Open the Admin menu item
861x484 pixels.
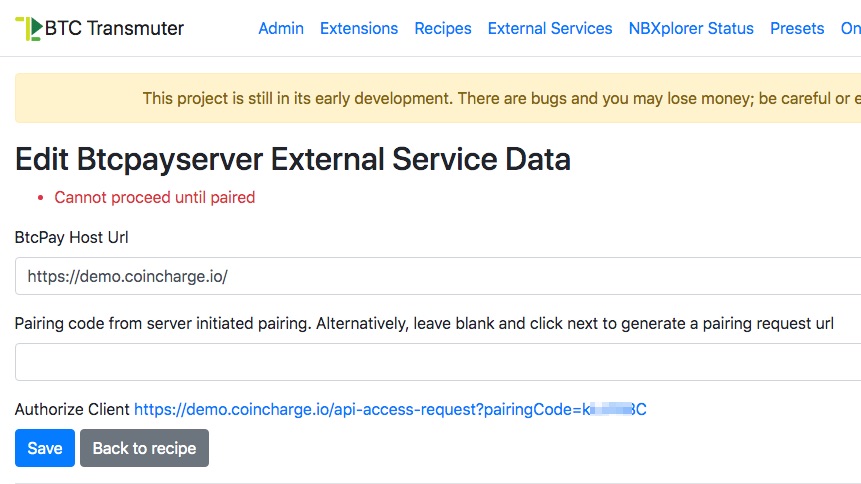(281, 29)
